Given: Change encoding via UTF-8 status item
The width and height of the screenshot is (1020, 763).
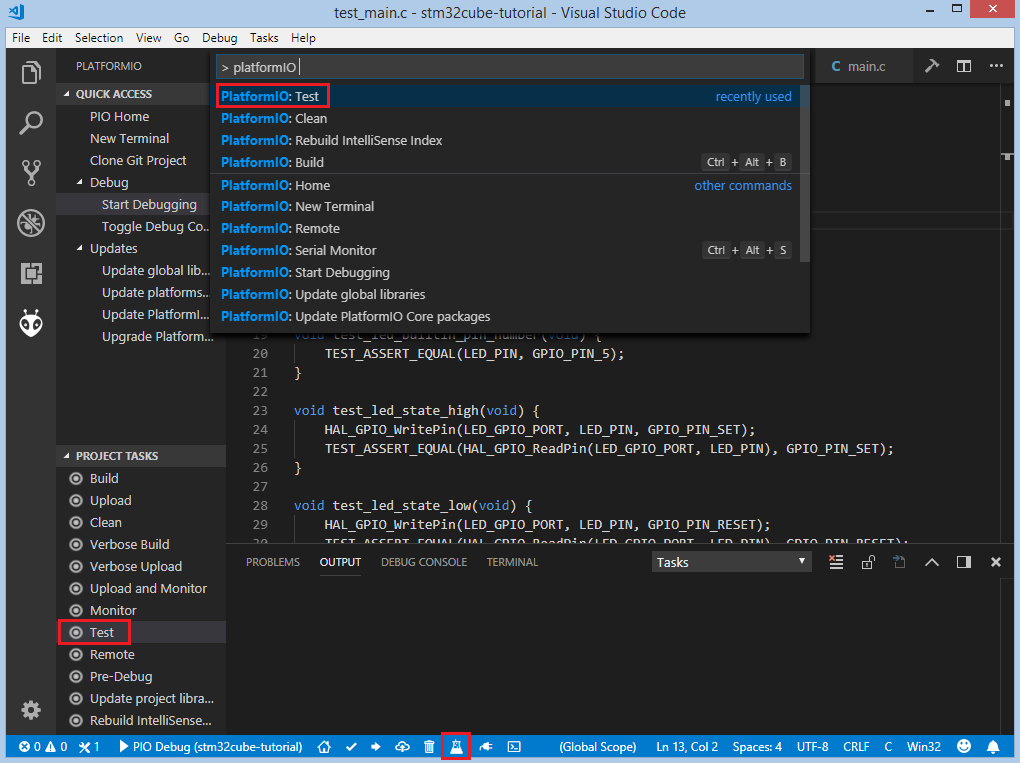Looking at the screenshot, I should click(x=812, y=747).
